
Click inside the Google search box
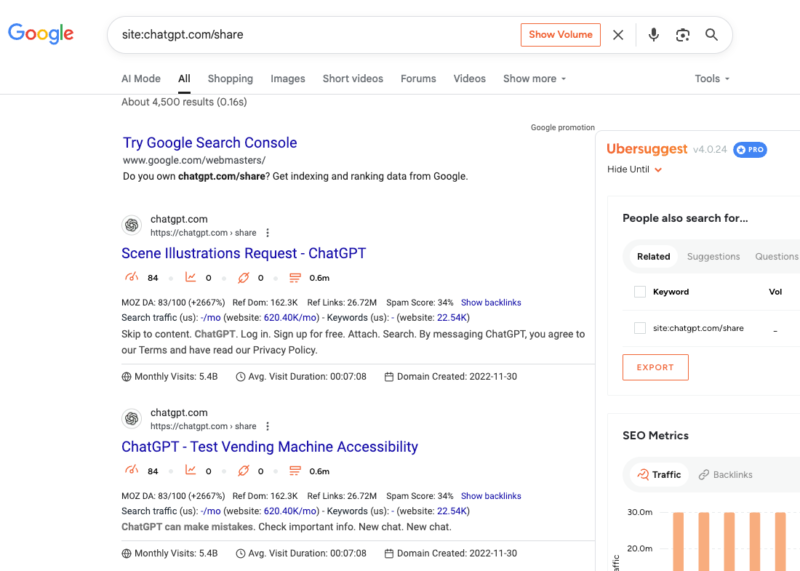tap(320, 35)
